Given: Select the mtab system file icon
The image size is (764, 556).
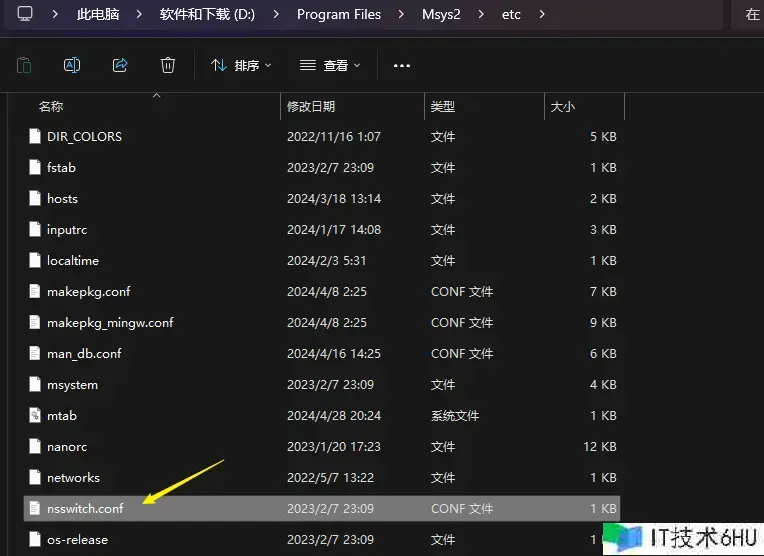Looking at the screenshot, I should pos(35,415).
